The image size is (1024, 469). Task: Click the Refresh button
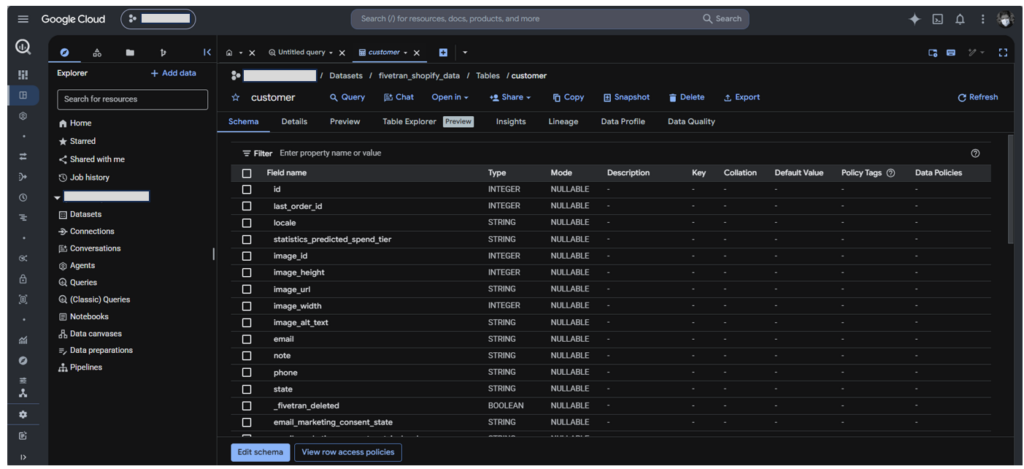click(978, 97)
